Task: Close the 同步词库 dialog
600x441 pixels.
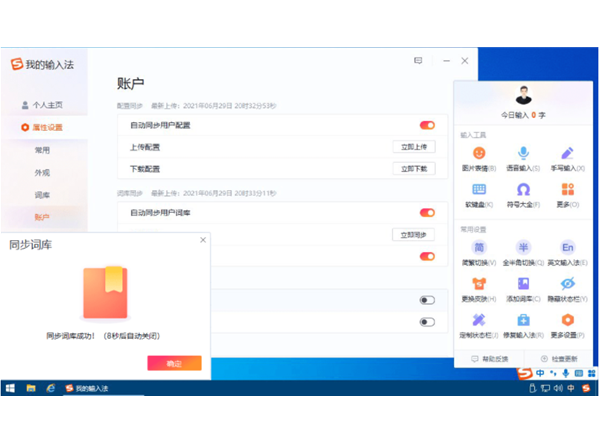Action: pos(203,240)
